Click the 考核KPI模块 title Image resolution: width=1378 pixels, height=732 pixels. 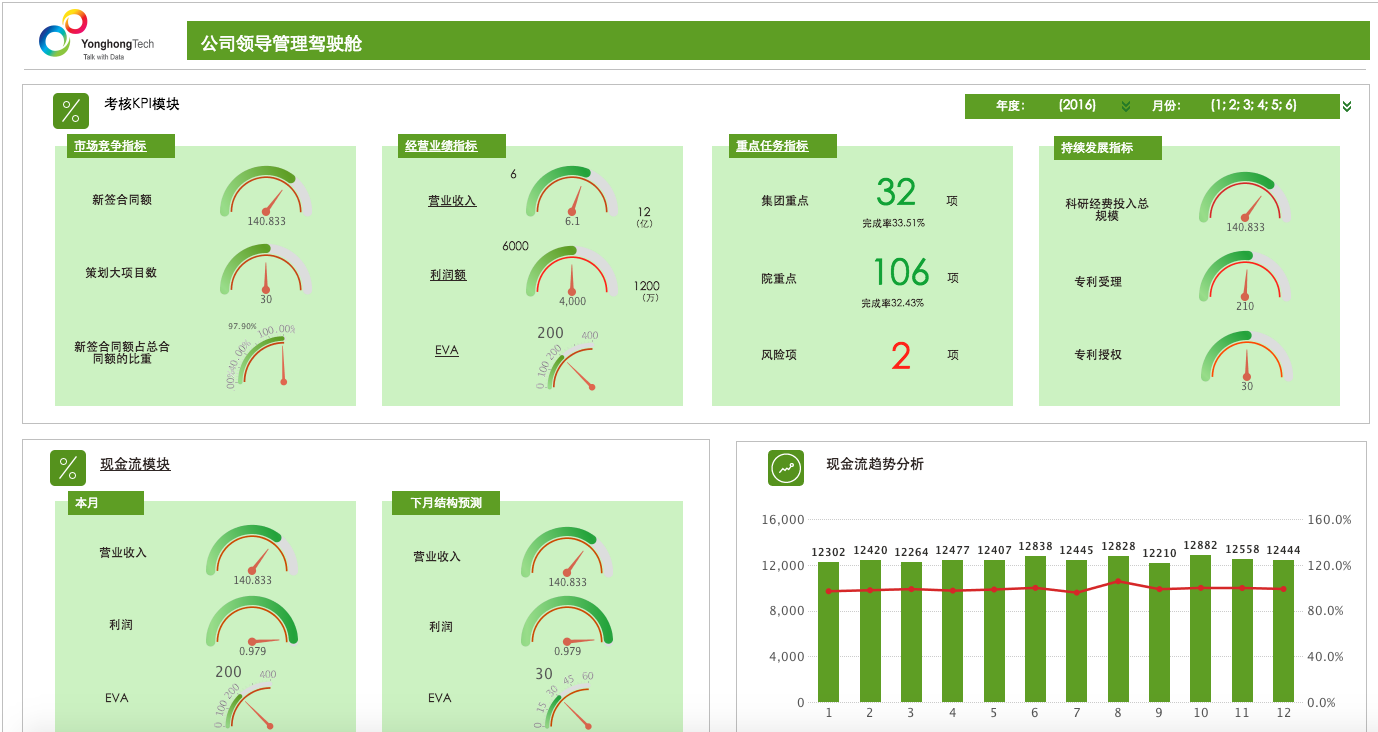(142, 104)
